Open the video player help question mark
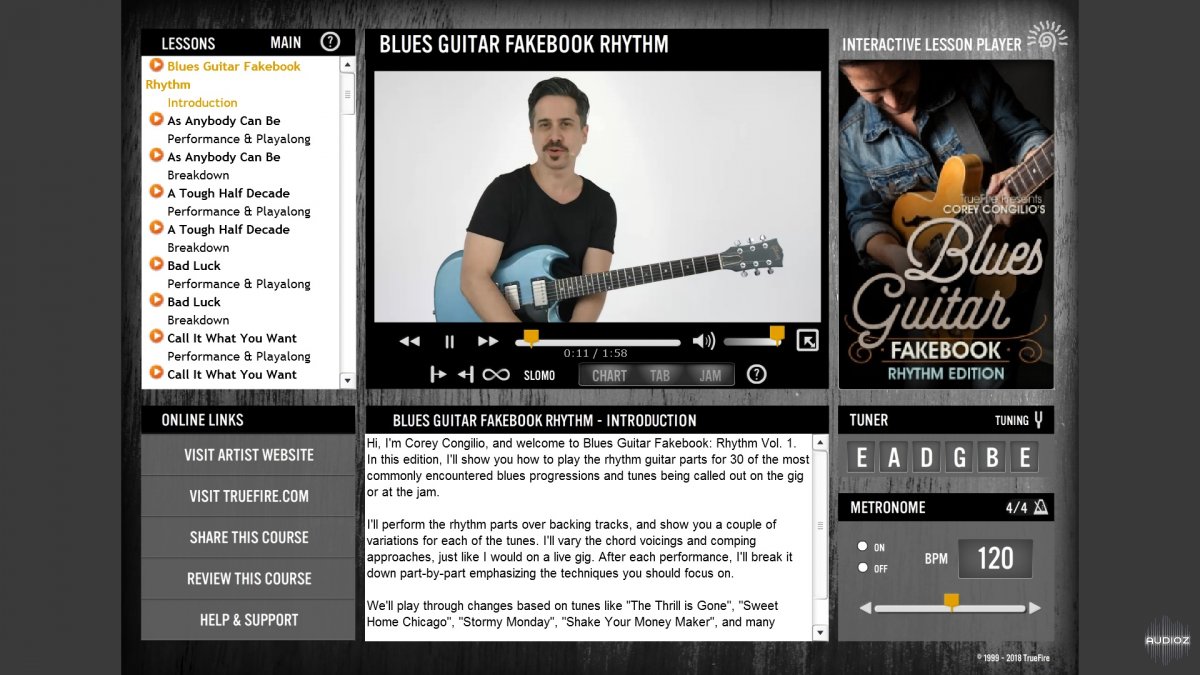1200x675 pixels. (x=757, y=374)
